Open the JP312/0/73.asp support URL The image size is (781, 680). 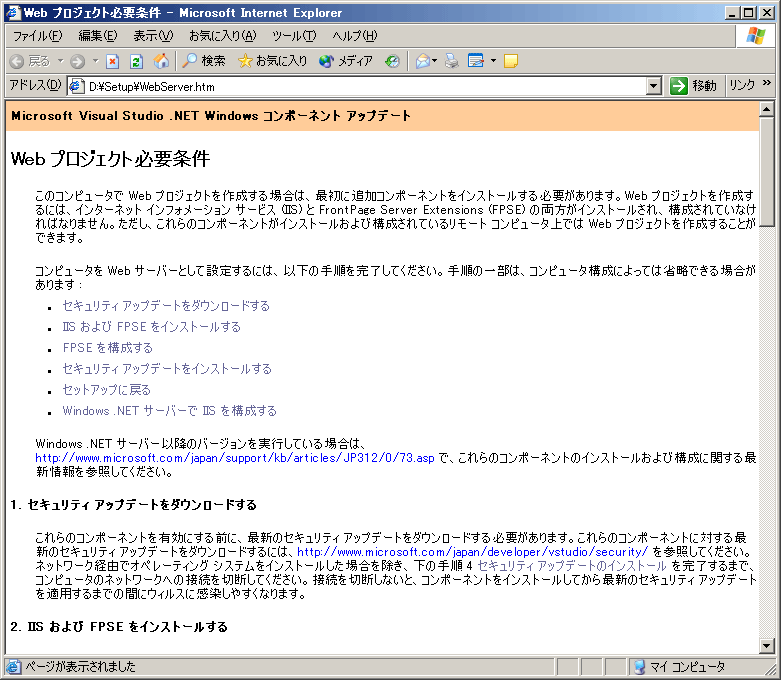click(x=235, y=458)
